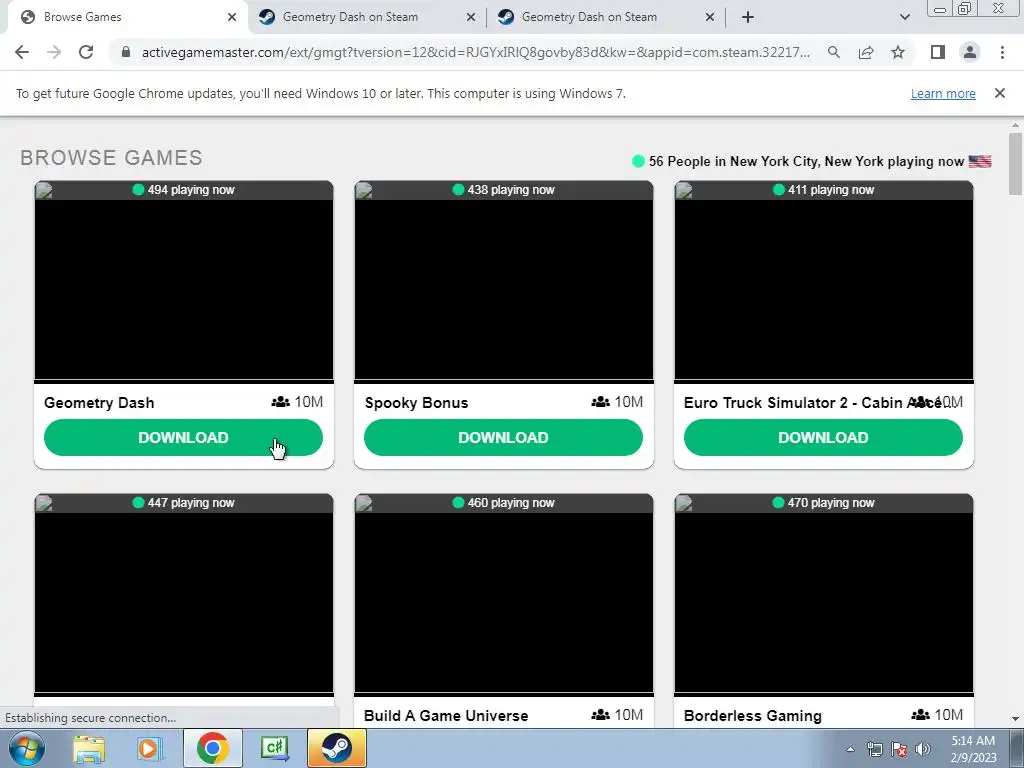View site security lock info
The image size is (1024, 768).
pos(126,52)
